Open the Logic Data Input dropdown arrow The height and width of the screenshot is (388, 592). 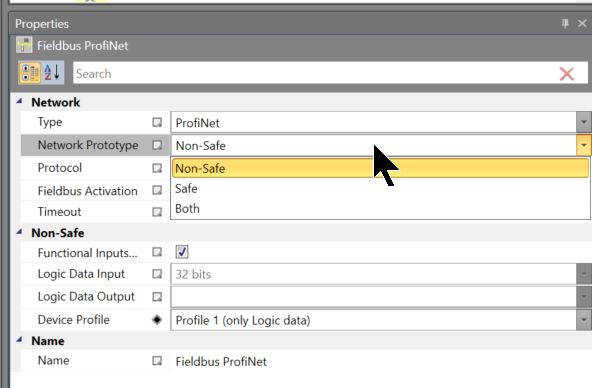click(584, 274)
